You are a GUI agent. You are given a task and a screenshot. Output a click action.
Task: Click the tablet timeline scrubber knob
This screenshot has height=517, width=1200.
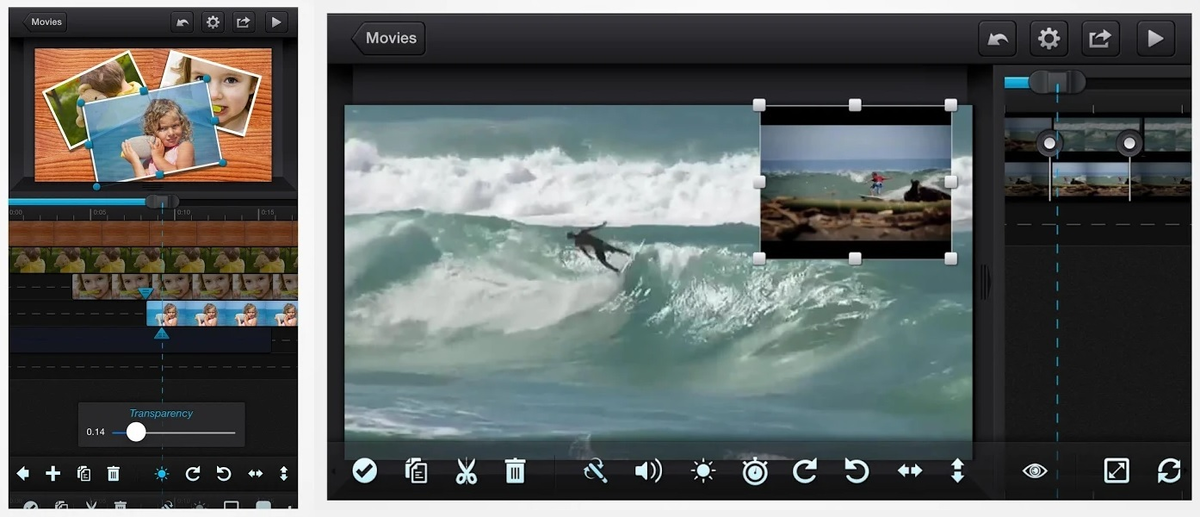pos(1057,82)
